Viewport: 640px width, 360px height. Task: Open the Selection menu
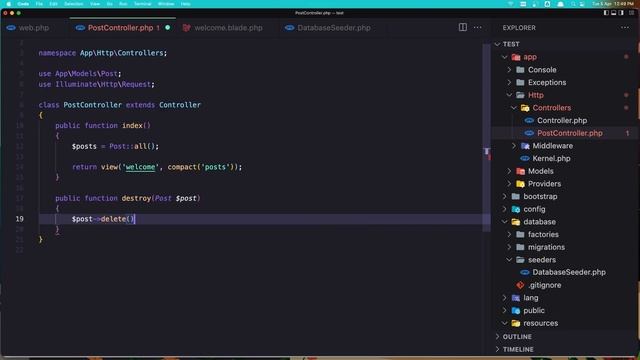(x=73, y=4)
